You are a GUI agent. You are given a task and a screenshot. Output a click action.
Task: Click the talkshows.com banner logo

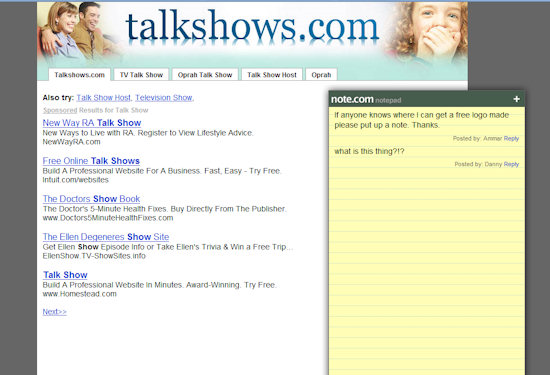point(252,26)
